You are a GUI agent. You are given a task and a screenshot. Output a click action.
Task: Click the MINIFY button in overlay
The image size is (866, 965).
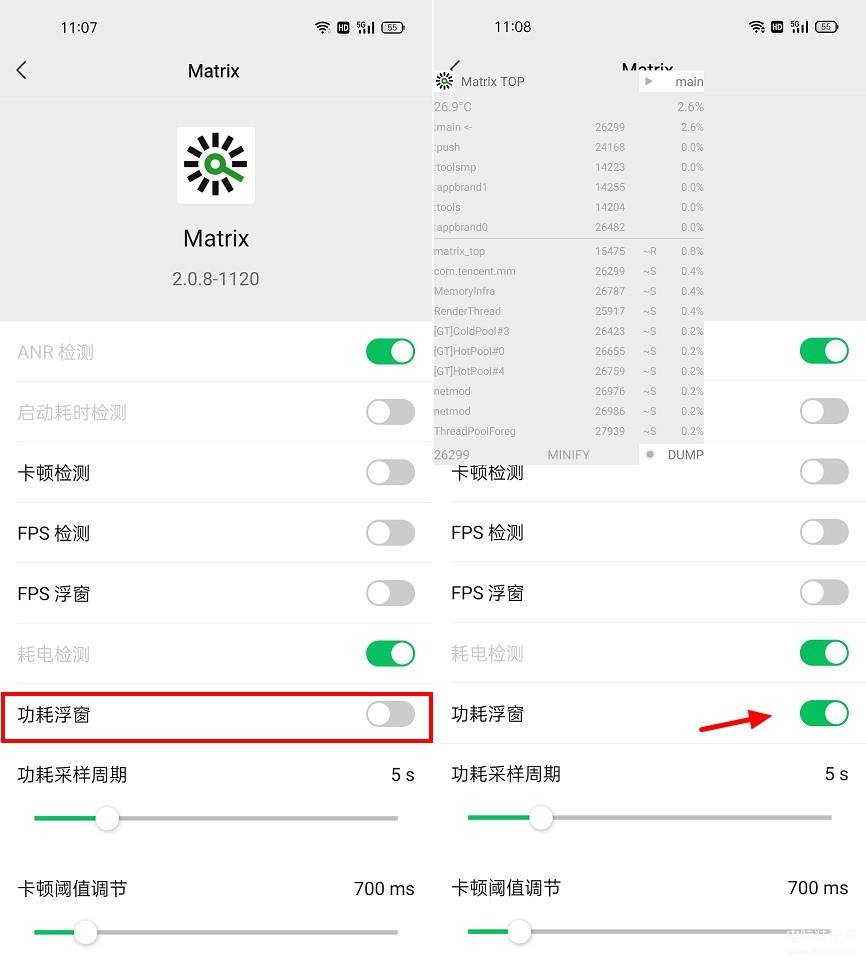point(568,455)
